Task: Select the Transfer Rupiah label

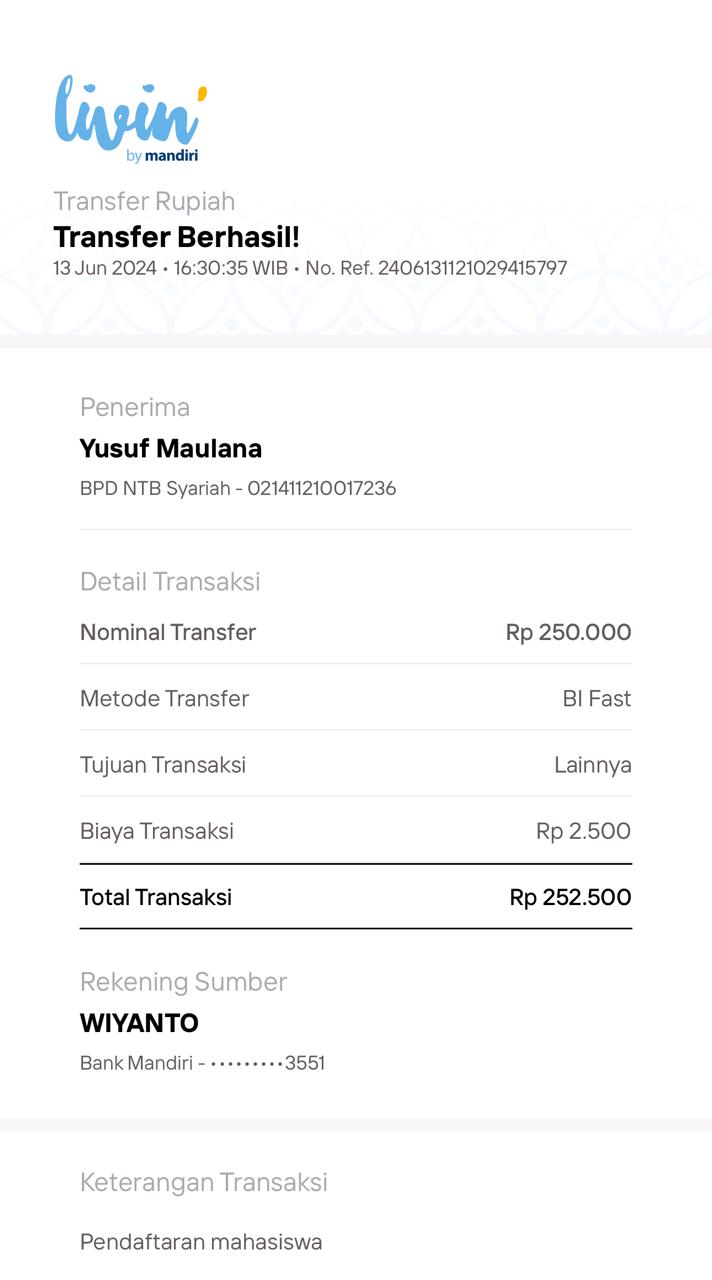Action: click(144, 201)
